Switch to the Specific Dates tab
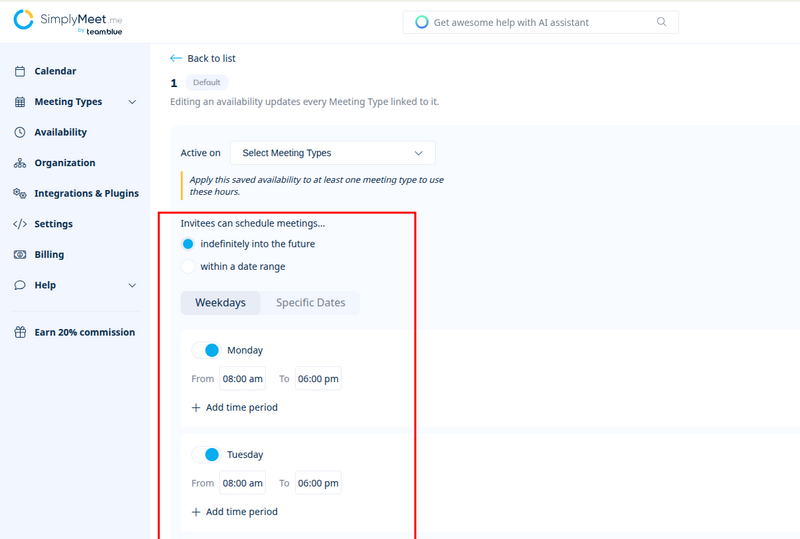This screenshot has width=800, height=539. click(x=310, y=303)
